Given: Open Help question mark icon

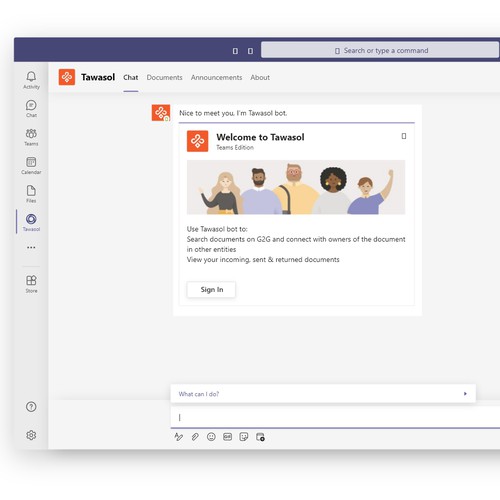Looking at the screenshot, I should 31,407.
